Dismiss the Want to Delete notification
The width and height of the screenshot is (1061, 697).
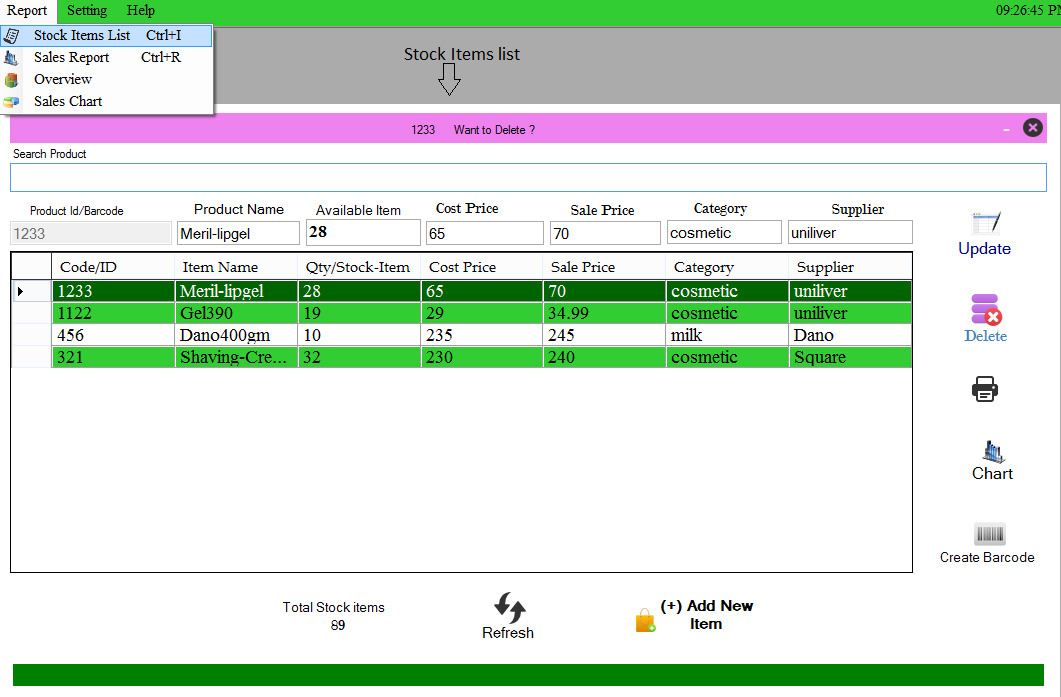coord(1033,127)
